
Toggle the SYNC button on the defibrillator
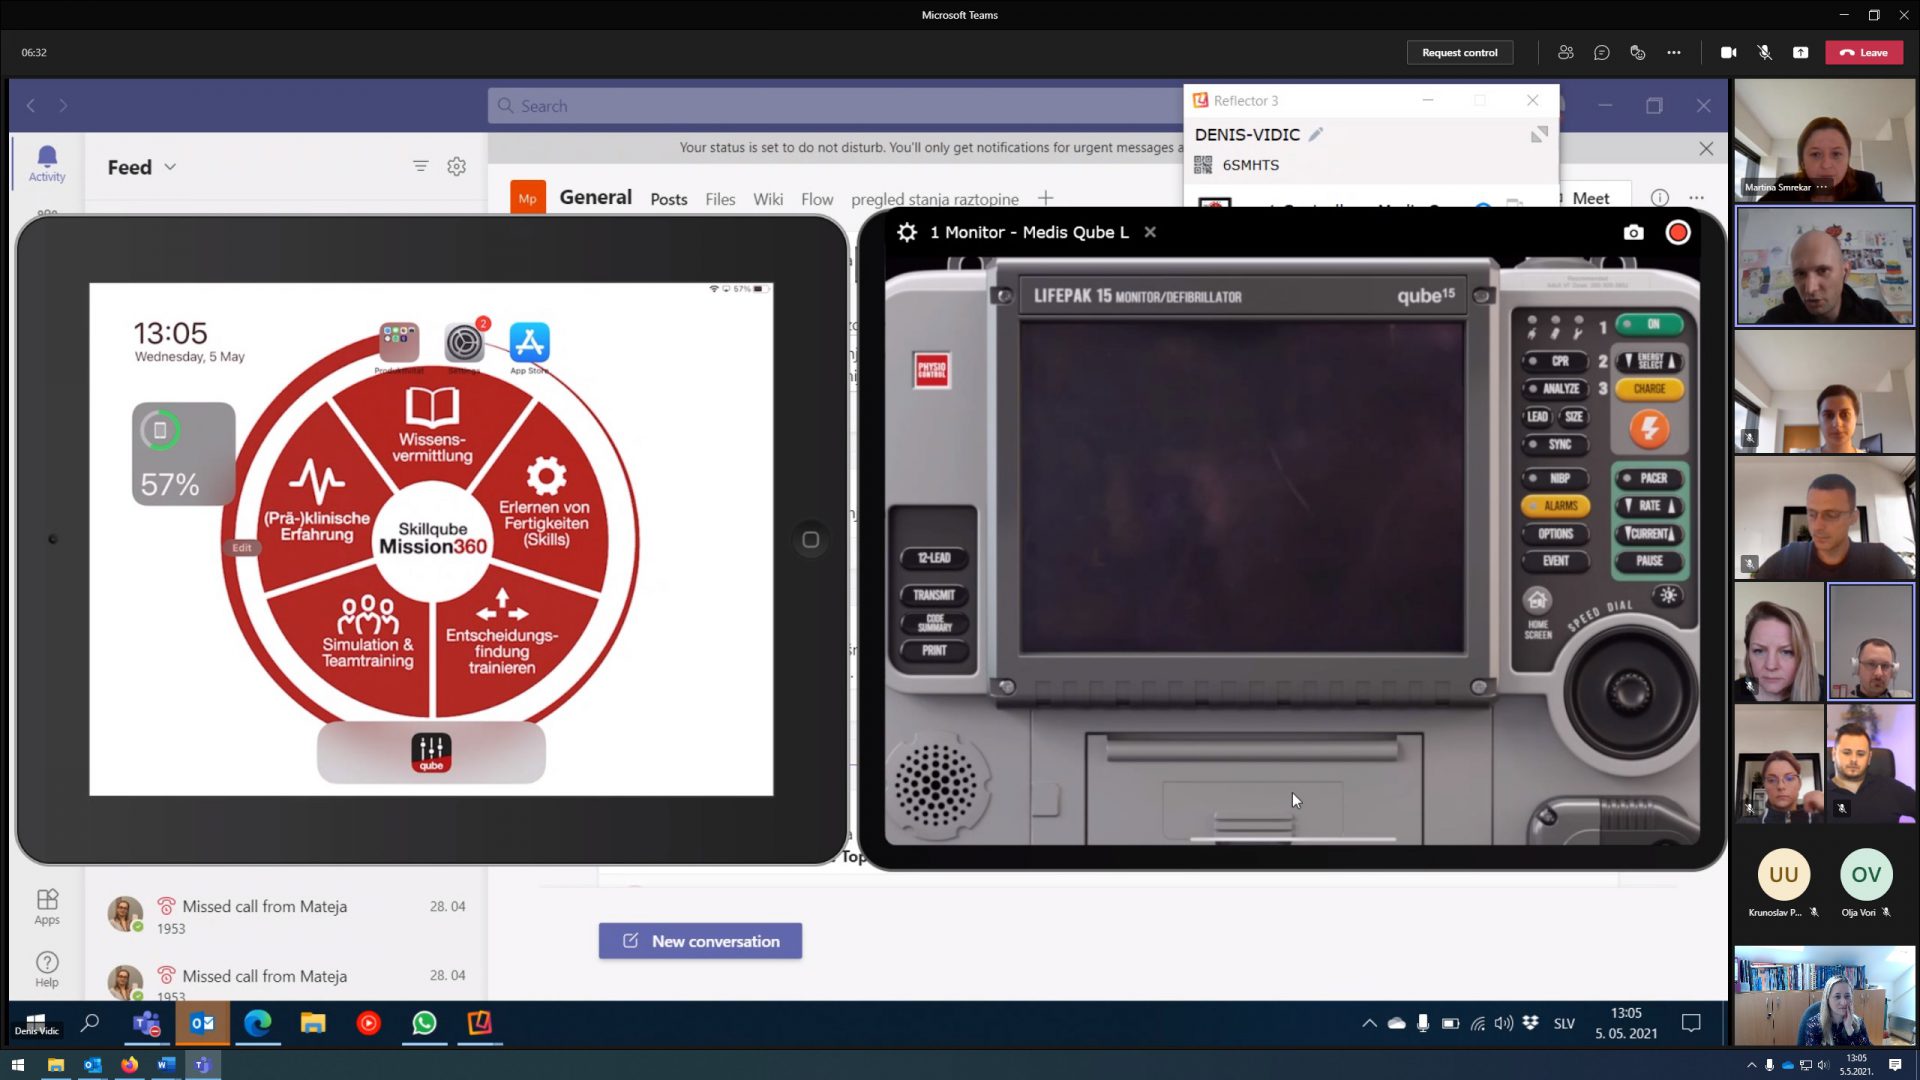1555,444
